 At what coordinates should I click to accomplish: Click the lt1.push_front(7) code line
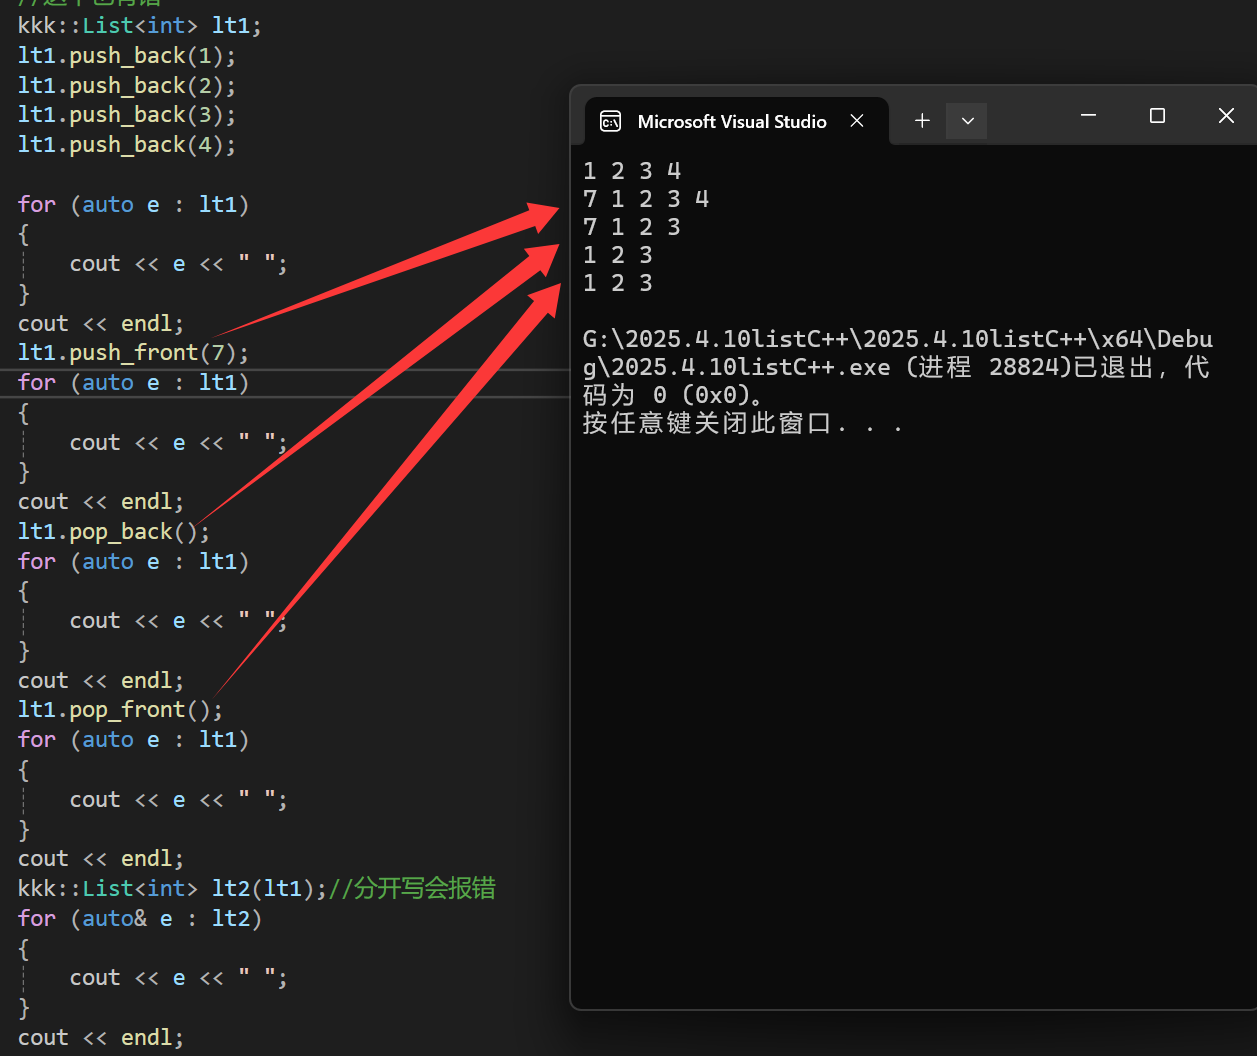132,353
